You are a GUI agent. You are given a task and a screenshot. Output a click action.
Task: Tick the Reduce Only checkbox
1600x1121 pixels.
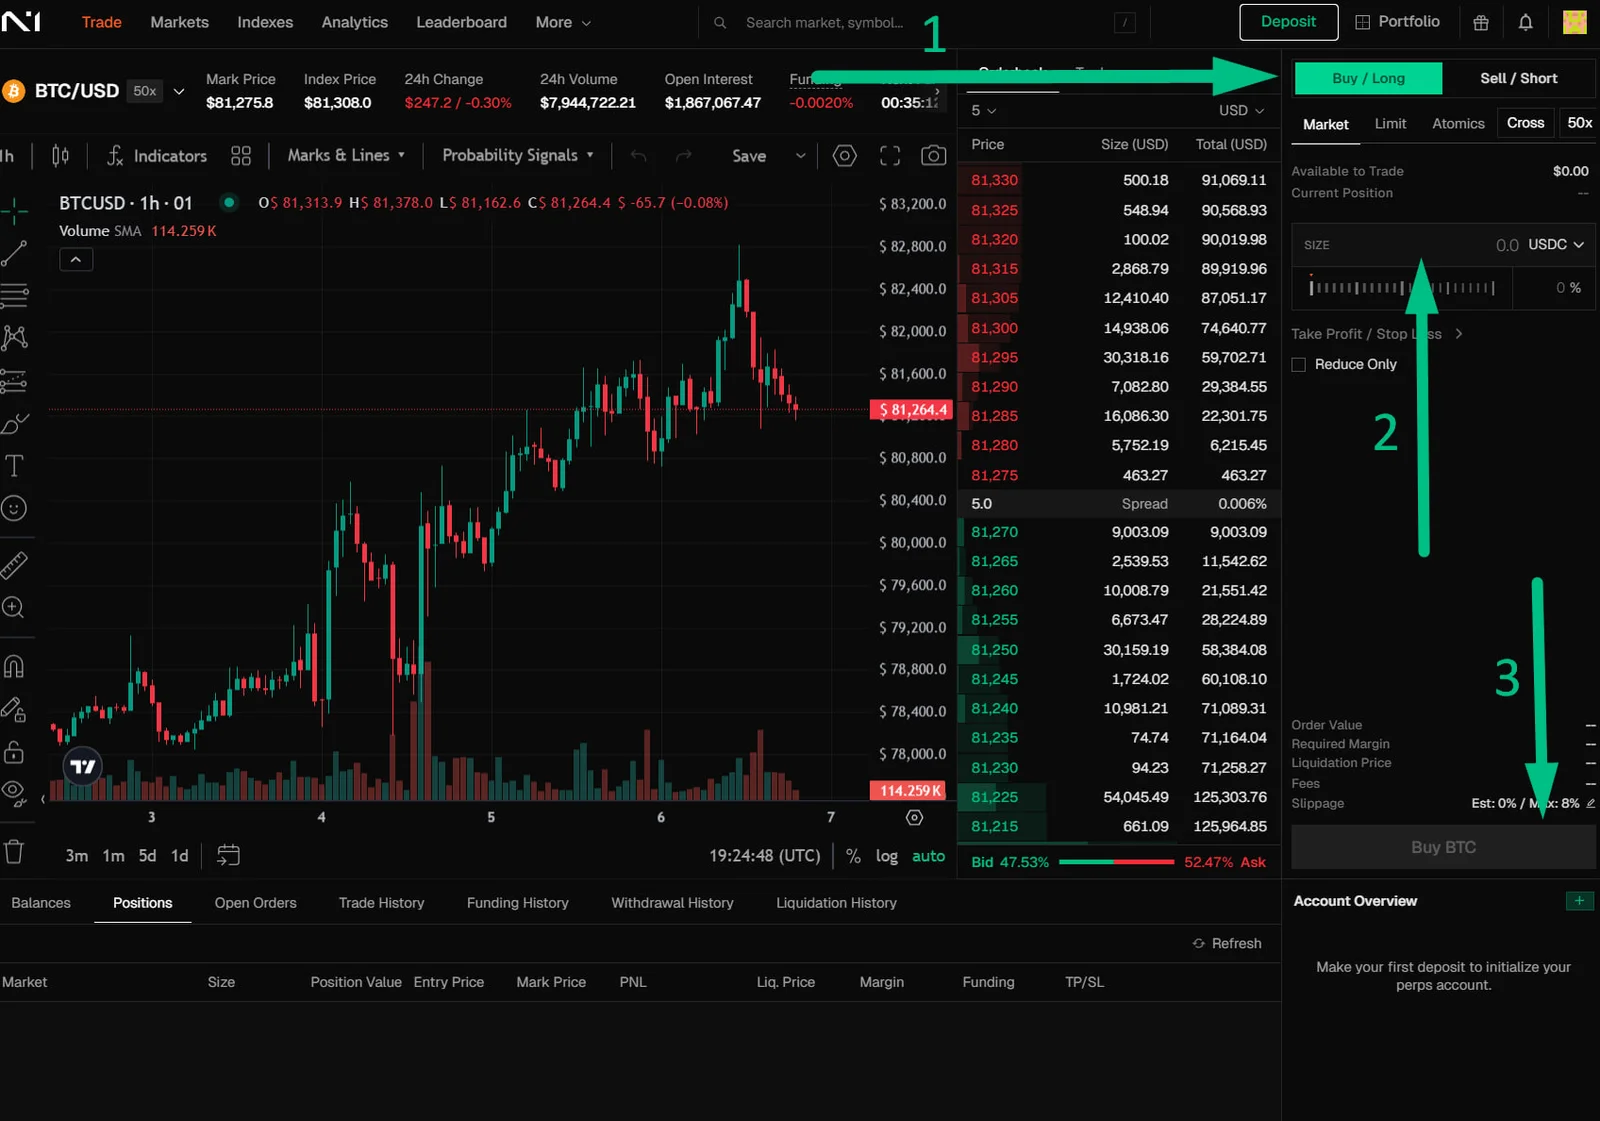point(1299,365)
